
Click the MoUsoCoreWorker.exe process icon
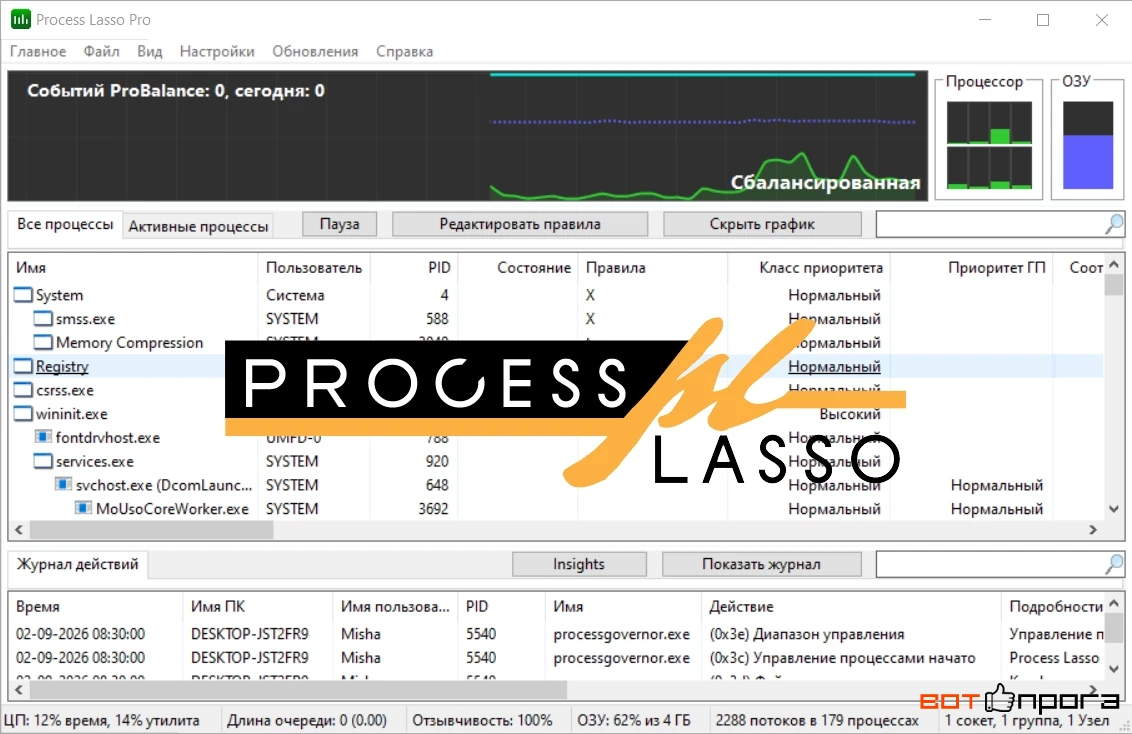(84, 509)
